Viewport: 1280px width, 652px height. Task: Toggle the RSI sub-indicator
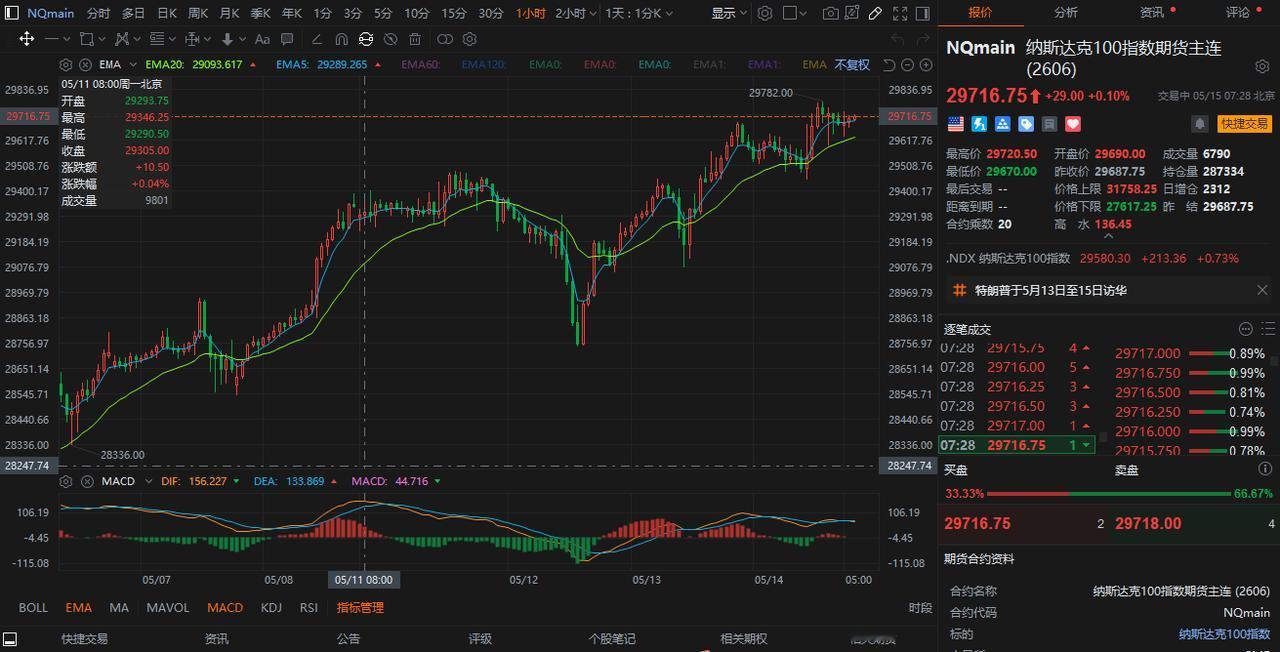309,607
